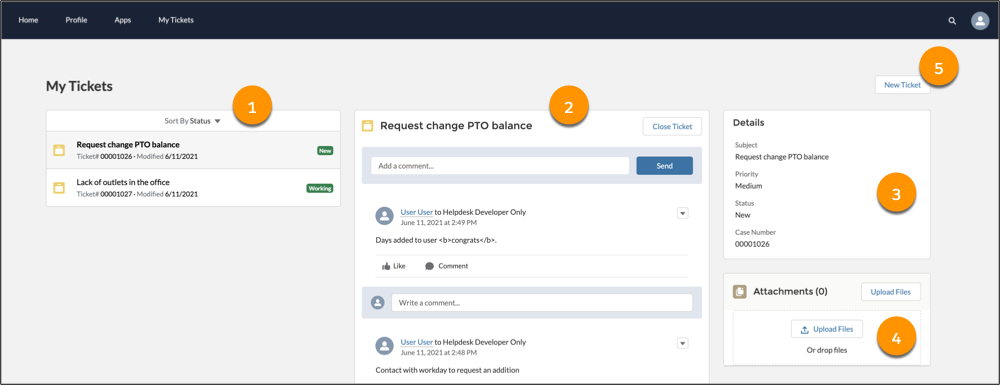Click the Subject value in Details

(782, 157)
